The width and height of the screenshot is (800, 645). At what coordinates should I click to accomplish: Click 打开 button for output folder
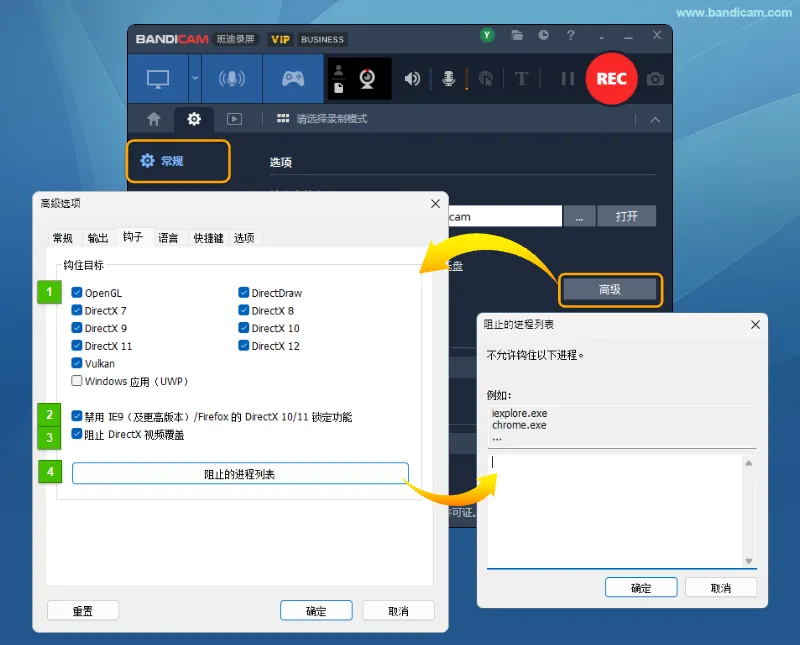(627, 216)
